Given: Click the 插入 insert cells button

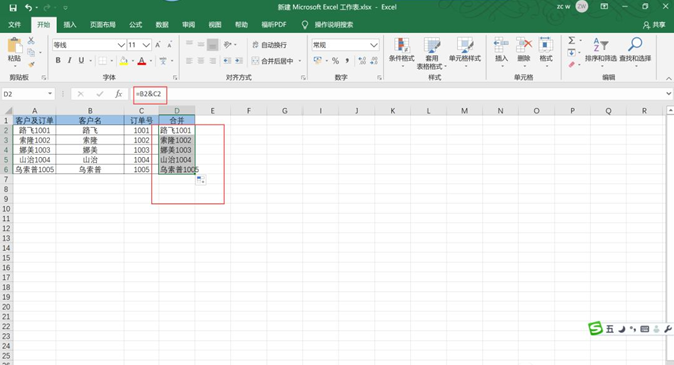Looking at the screenshot, I should click(x=501, y=53).
